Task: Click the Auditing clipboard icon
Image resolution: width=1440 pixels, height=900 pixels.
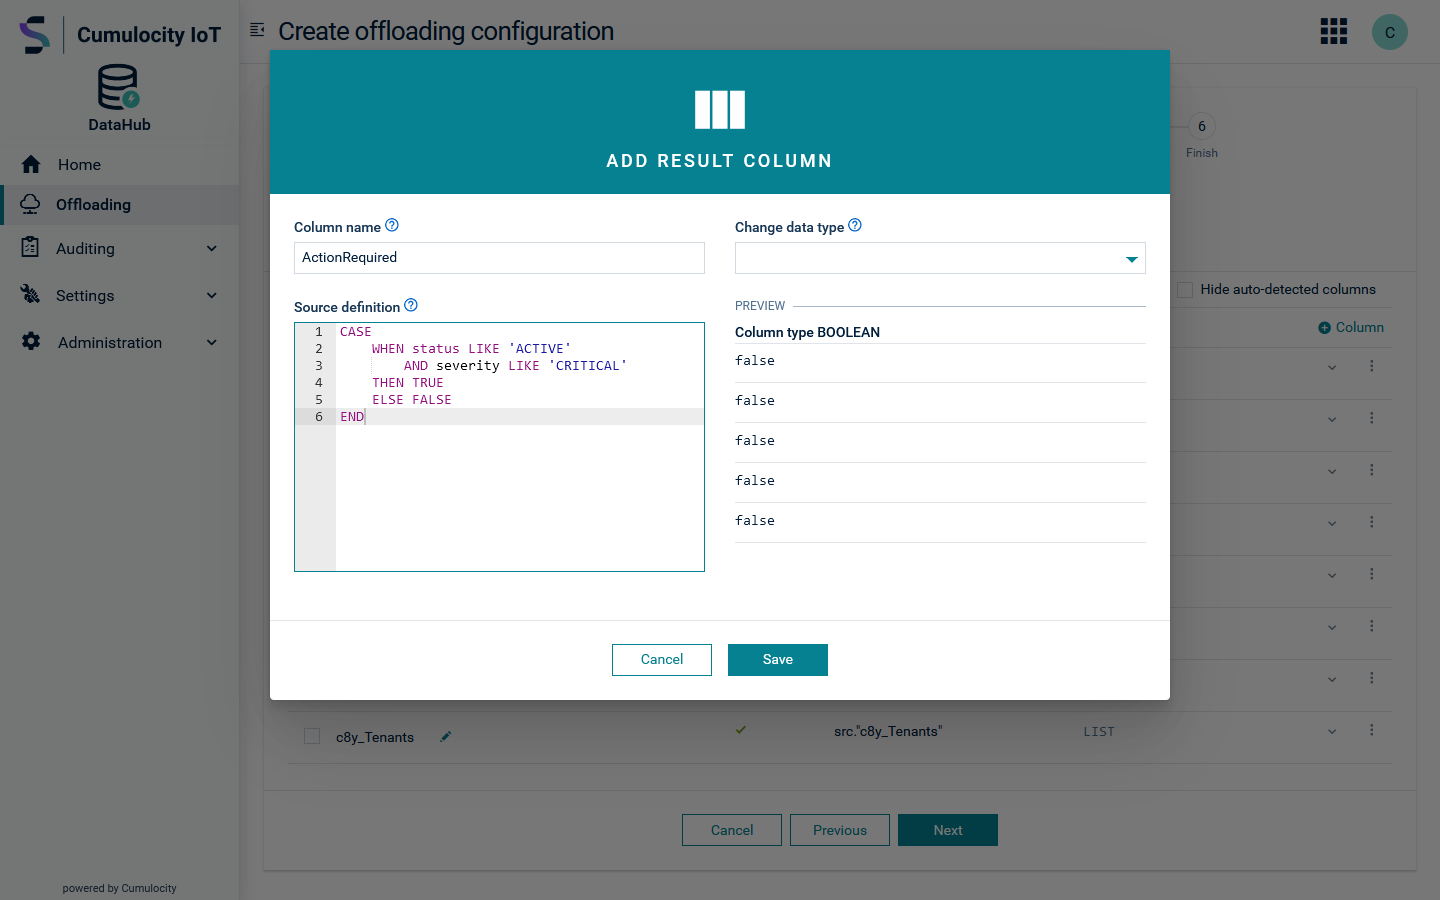Action: click(x=31, y=247)
